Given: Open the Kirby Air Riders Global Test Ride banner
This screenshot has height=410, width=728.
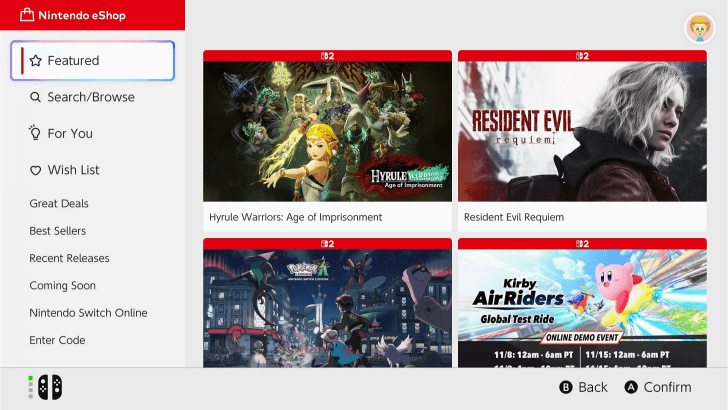Looking at the screenshot, I should (582, 308).
